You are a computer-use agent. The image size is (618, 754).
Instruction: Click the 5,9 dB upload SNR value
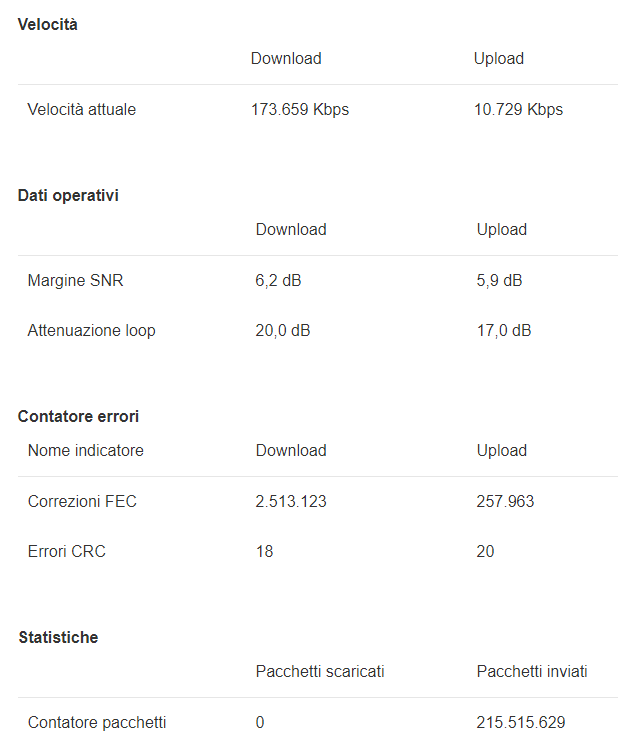click(499, 281)
